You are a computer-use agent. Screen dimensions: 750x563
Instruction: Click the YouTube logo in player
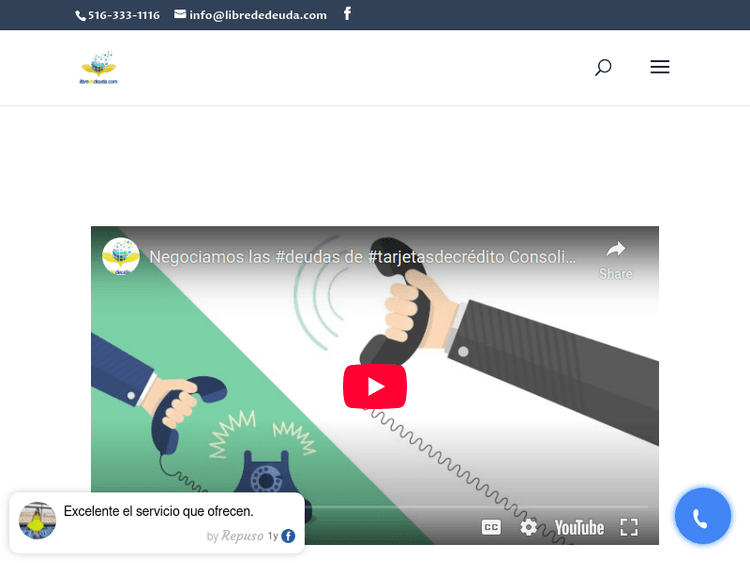coord(579,527)
